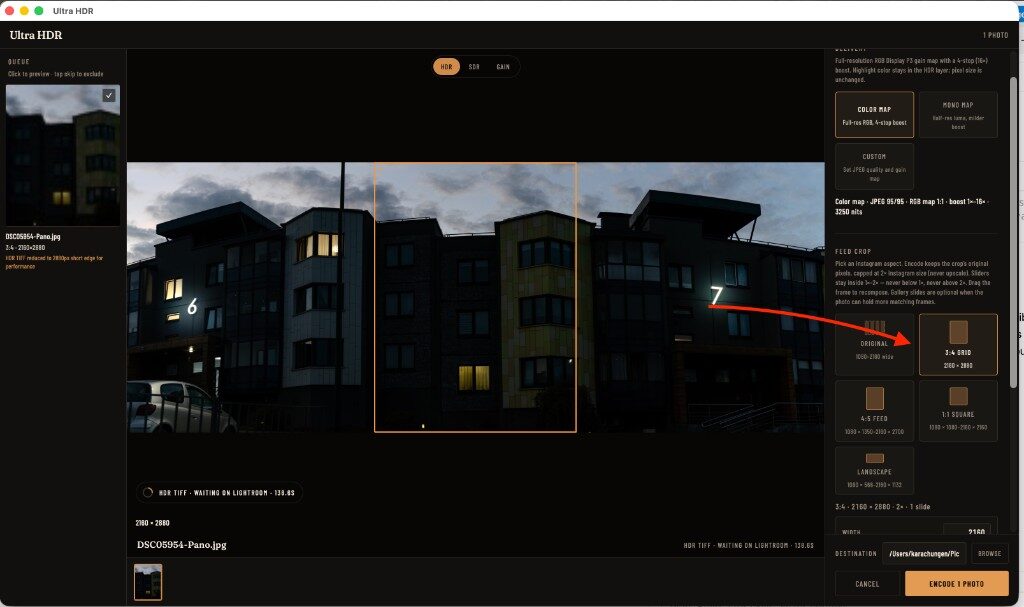Screen dimensions: 1024x607
Task: Switch preview to SDR mode
Action: tap(474, 67)
